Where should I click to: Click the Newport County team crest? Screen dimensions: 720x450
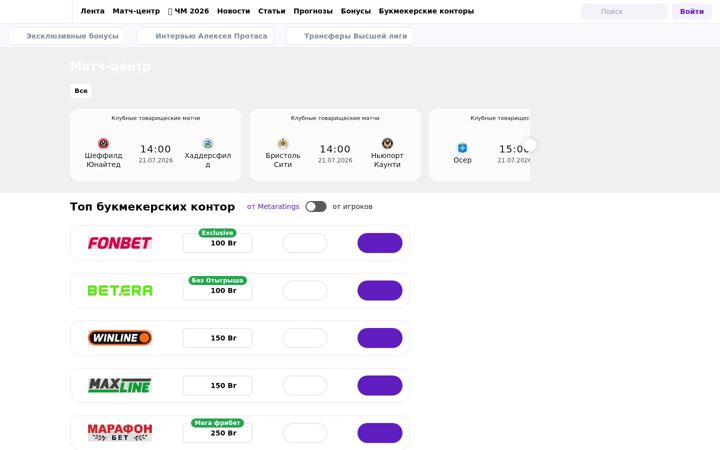(x=387, y=144)
